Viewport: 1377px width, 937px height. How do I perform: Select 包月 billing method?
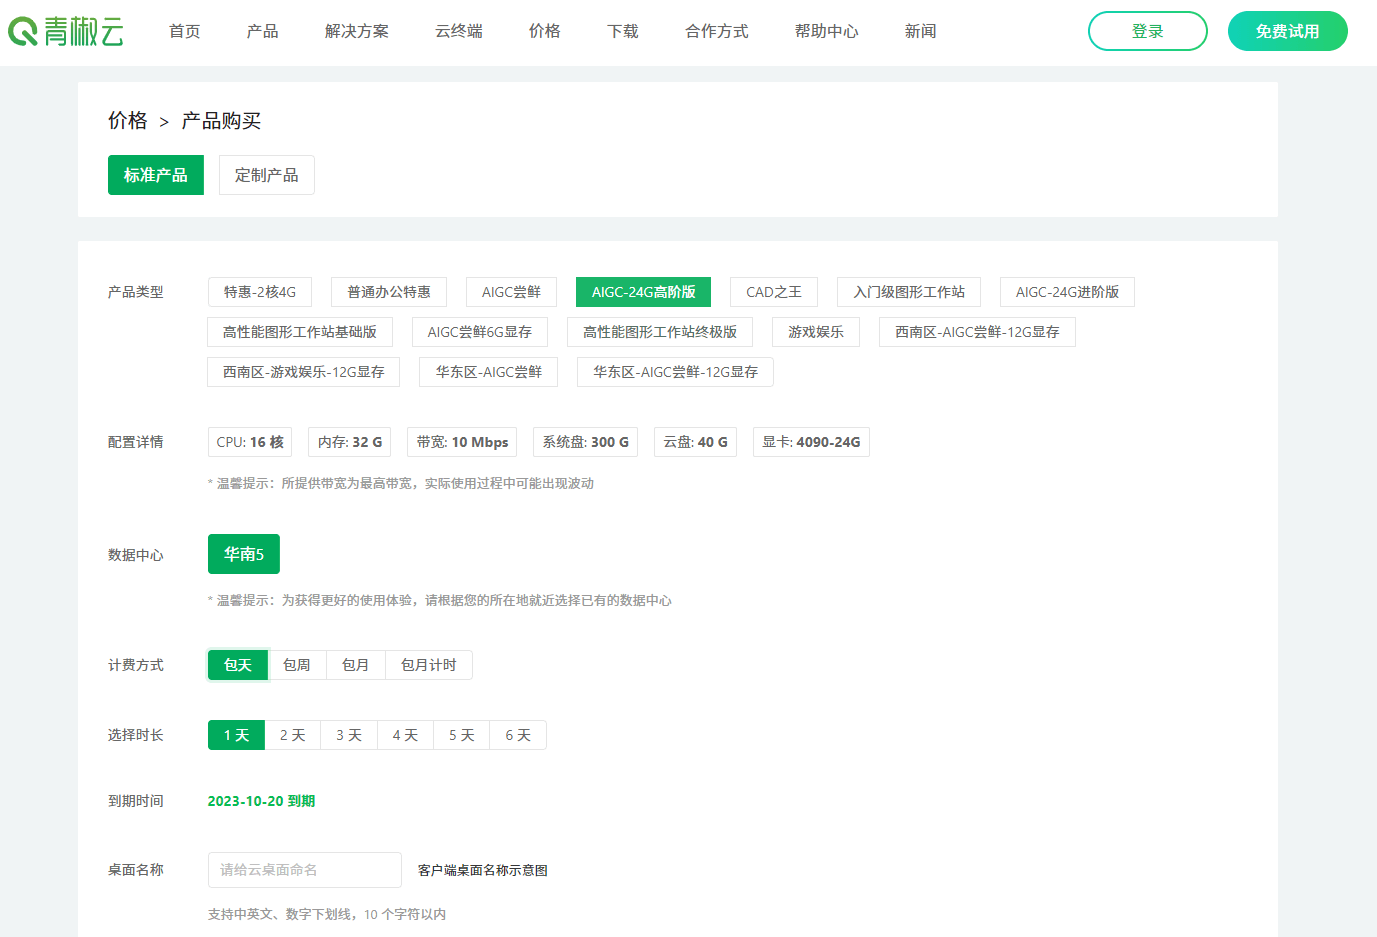coord(356,665)
